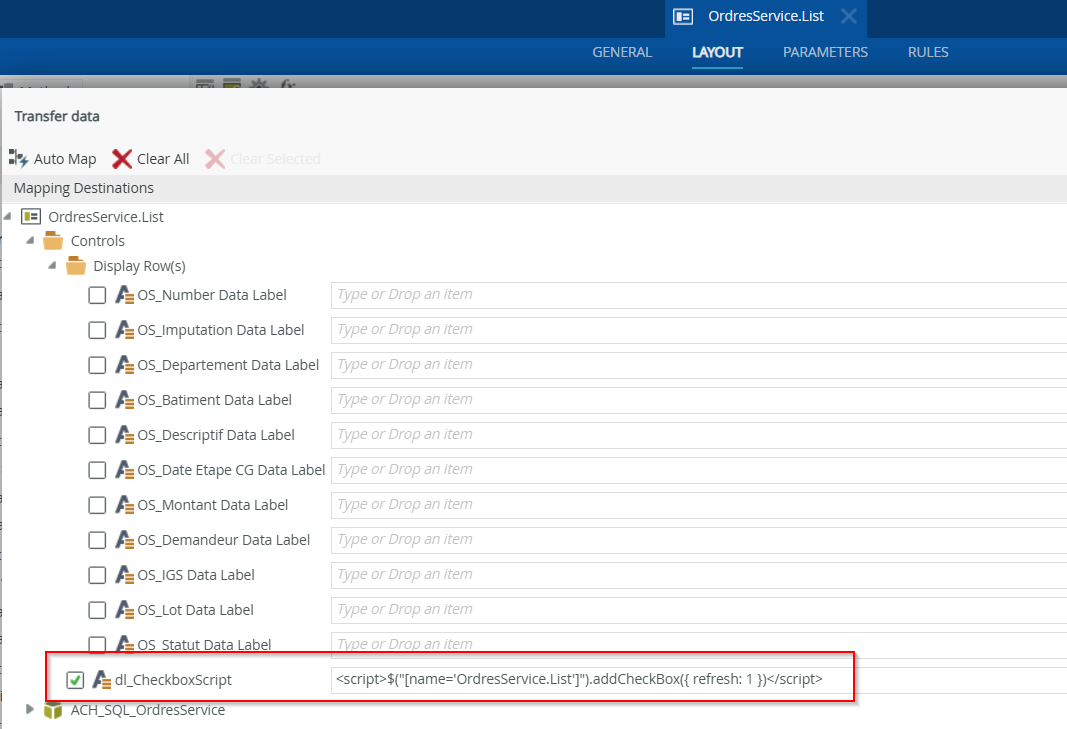
Task: Check the OS_Imputation Data Label checkbox
Action: (97, 330)
